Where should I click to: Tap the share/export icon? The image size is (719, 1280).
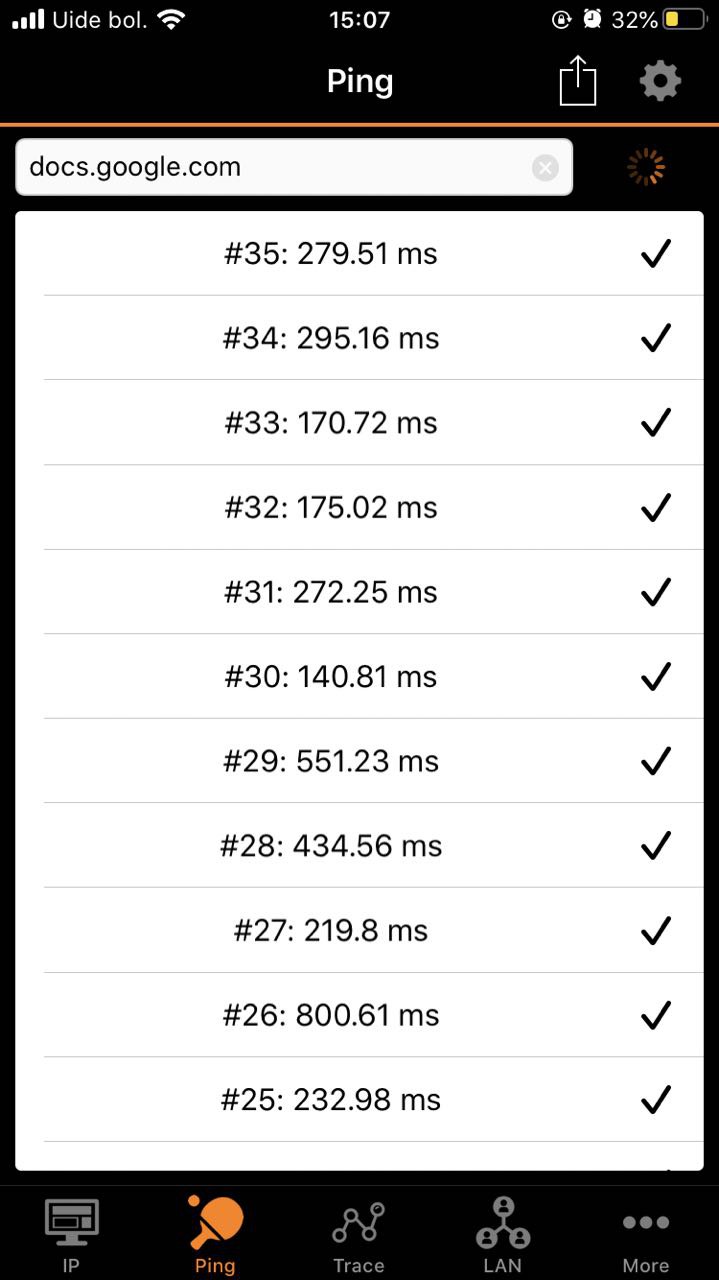[577, 80]
